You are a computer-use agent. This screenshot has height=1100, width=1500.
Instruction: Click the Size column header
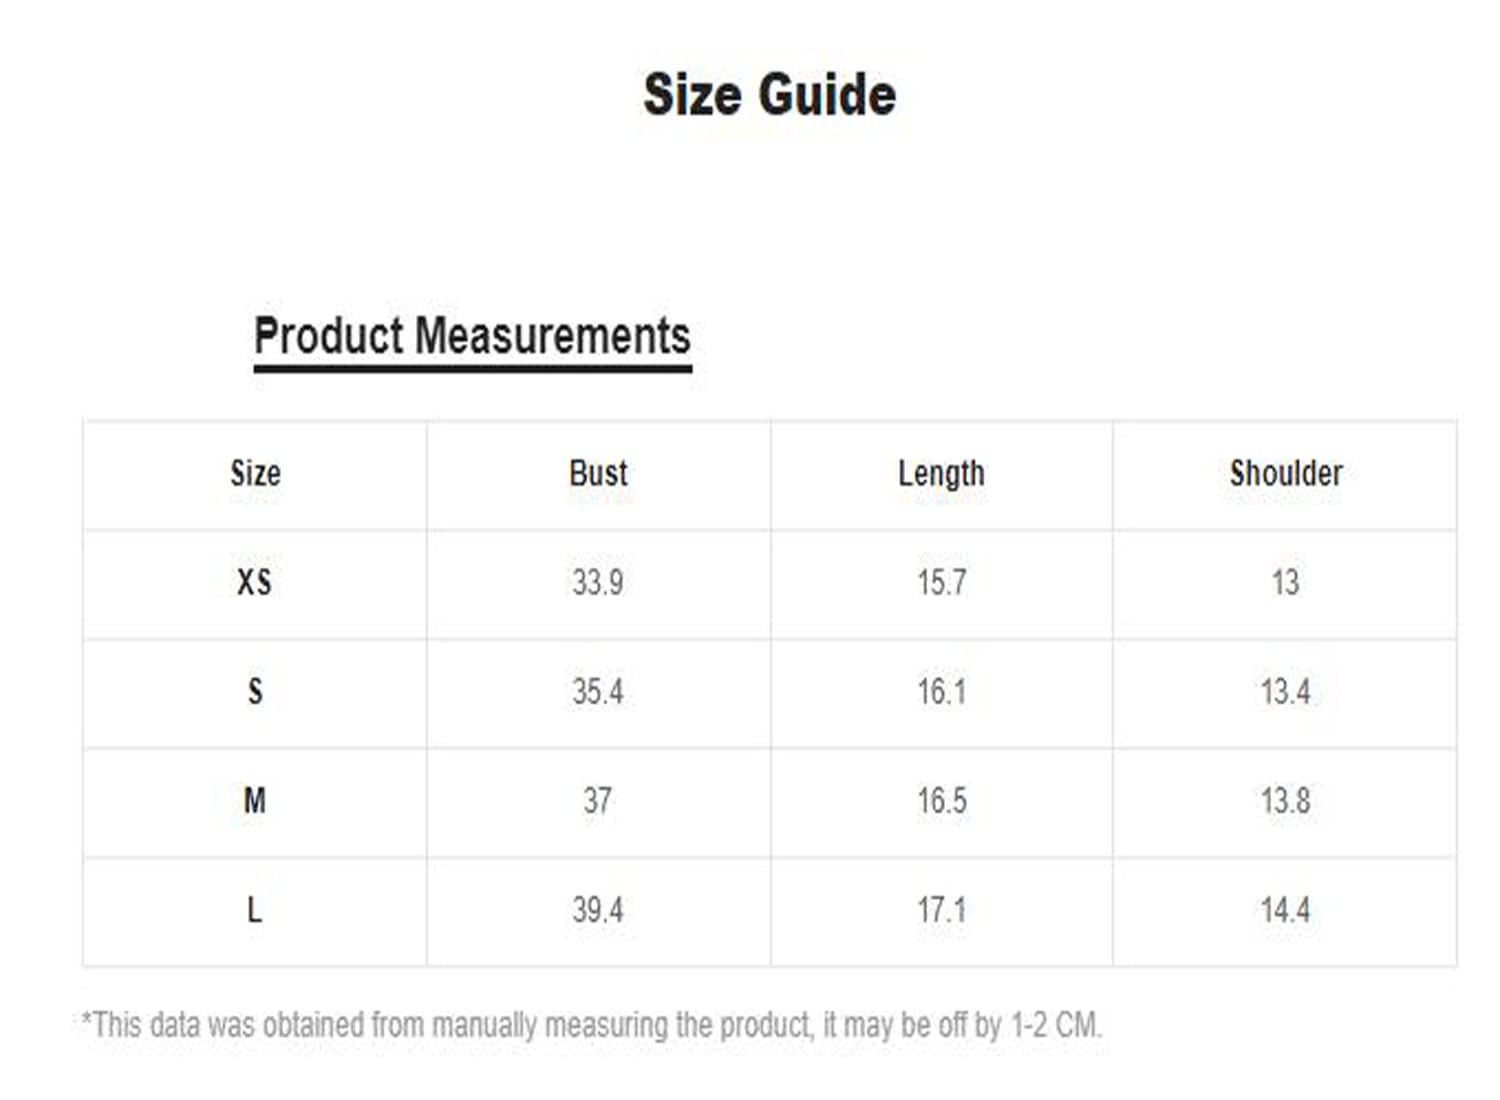255,473
